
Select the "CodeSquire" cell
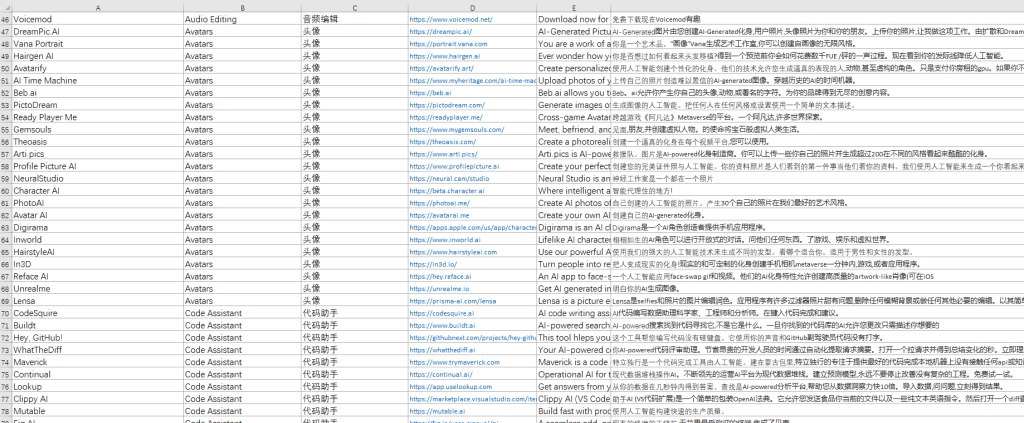(97, 313)
